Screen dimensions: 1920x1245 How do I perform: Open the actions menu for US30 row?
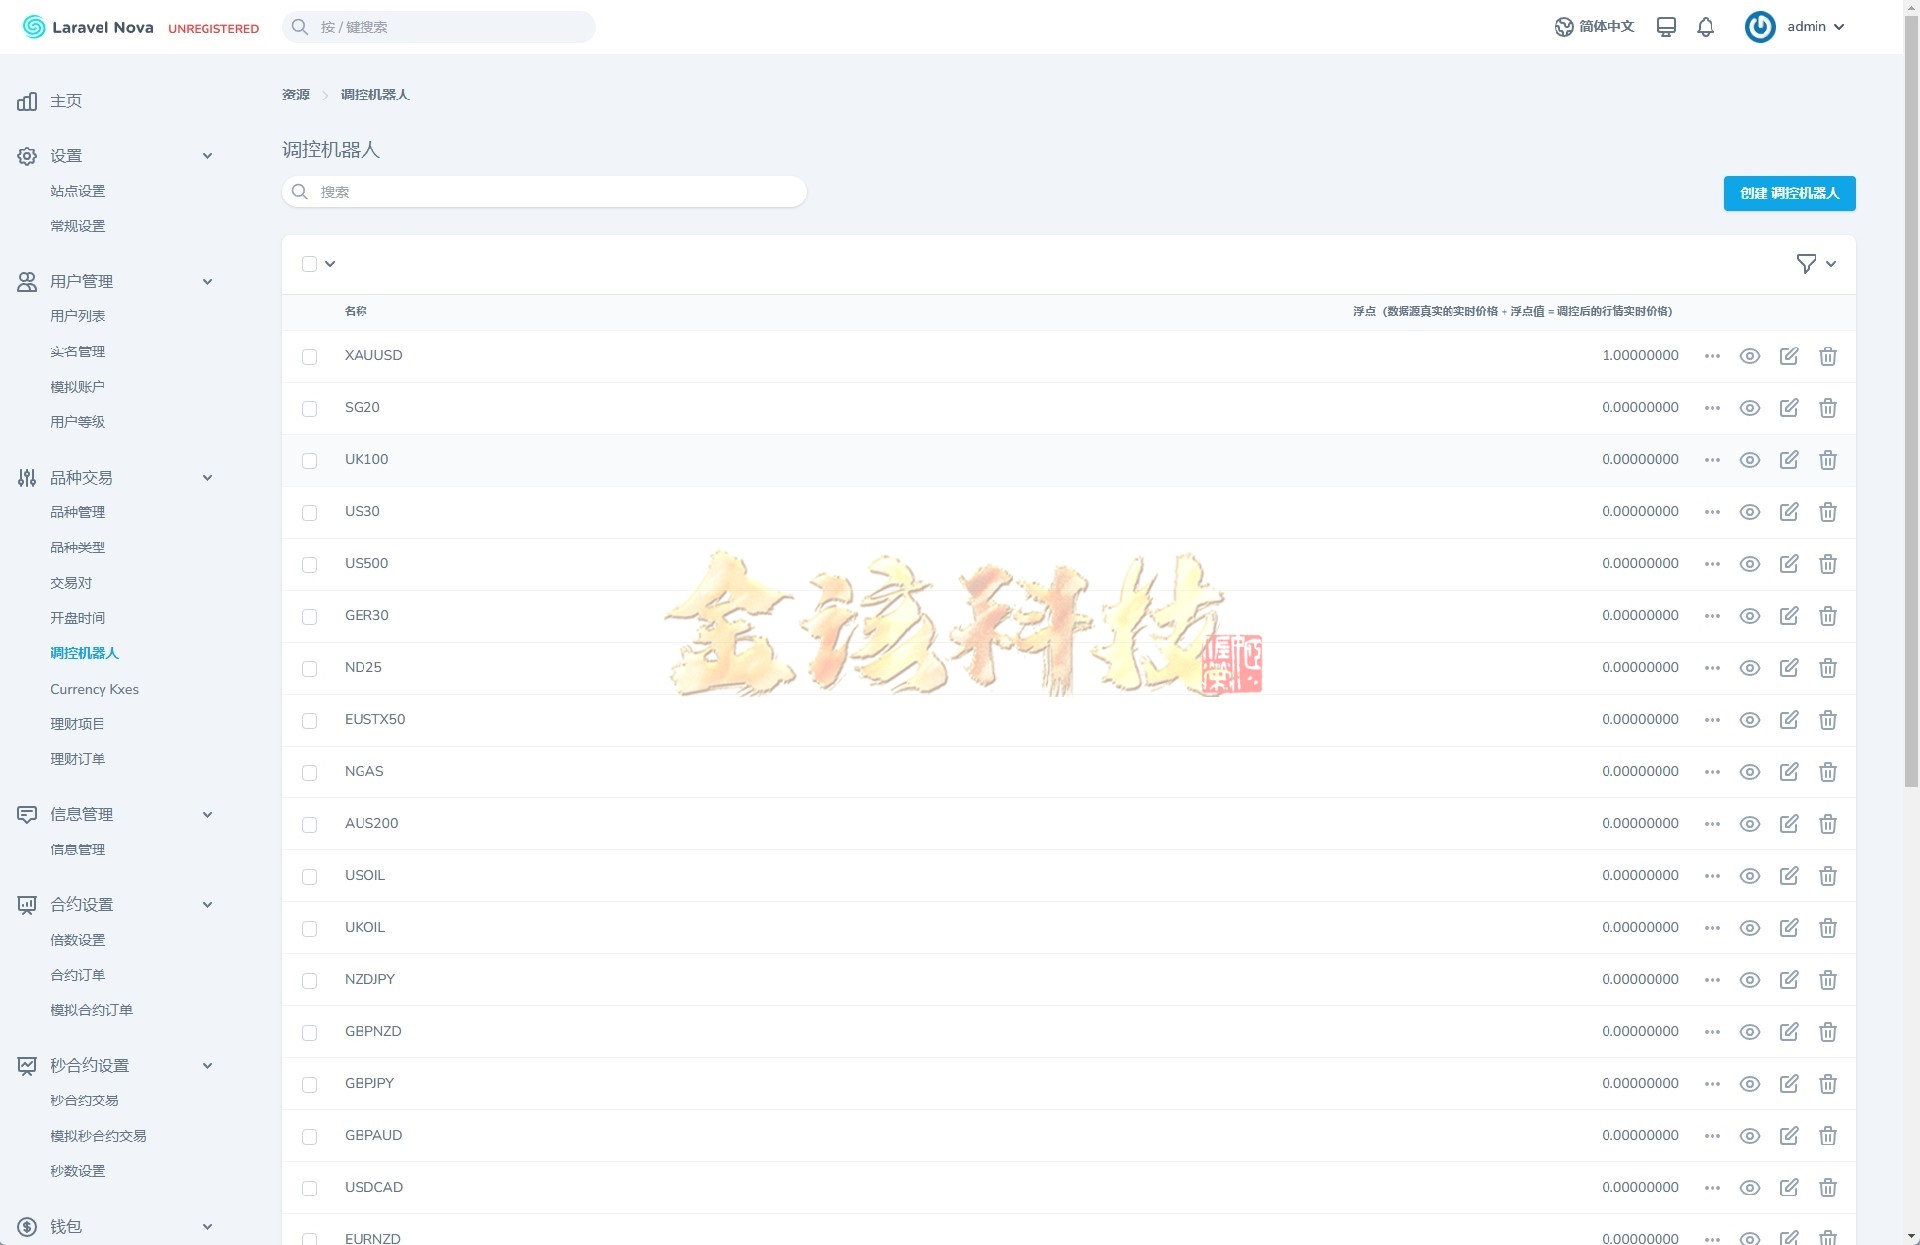click(1711, 512)
